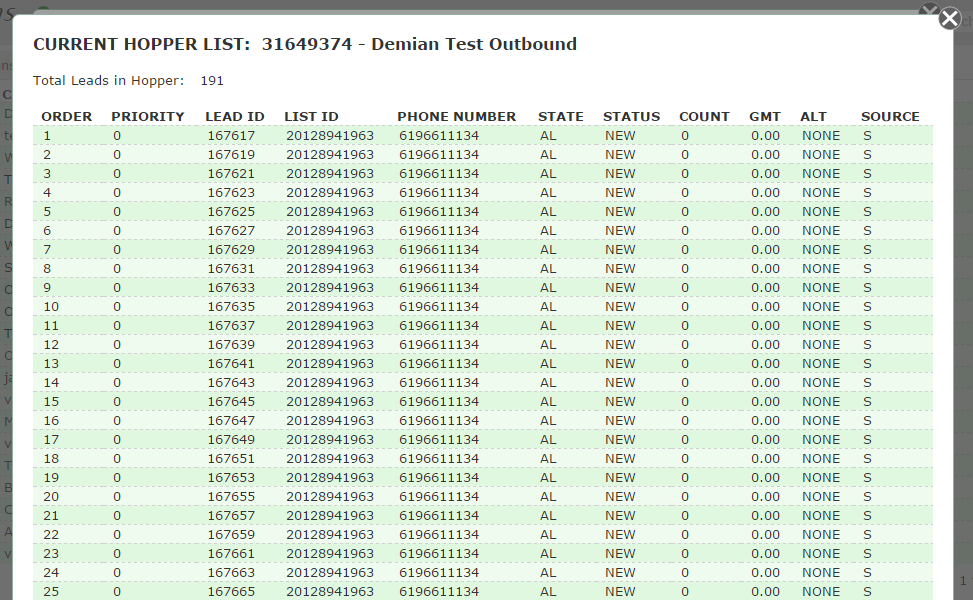
Task: Click the STATUS column header
Action: tap(631, 117)
